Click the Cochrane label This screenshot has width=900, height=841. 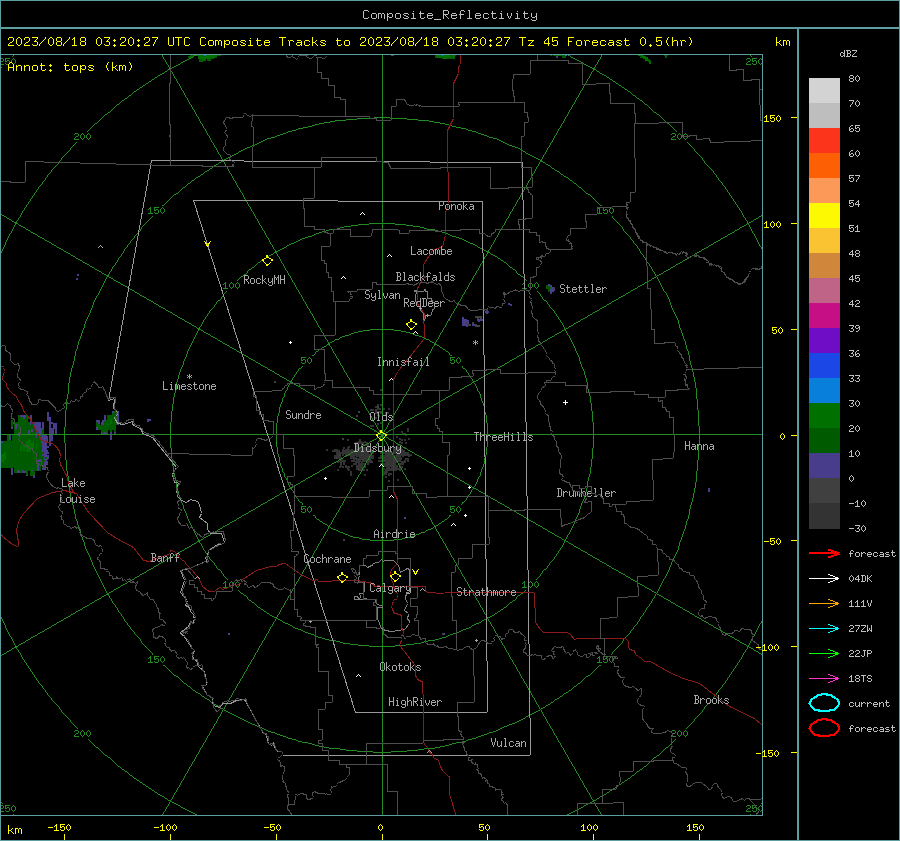[327, 559]
